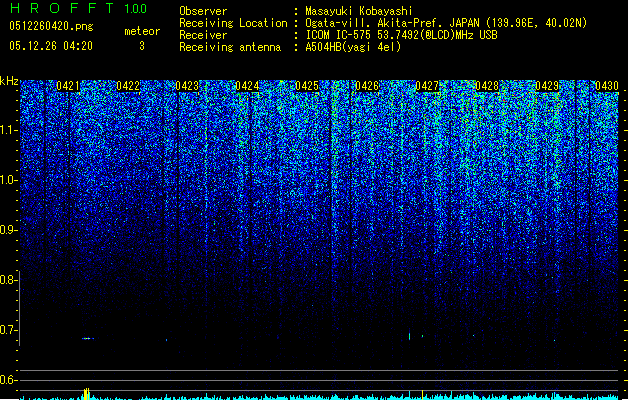Select the file name 0512260420.png
The width and height of the screenshot is (629, 400).
[51, 27]
